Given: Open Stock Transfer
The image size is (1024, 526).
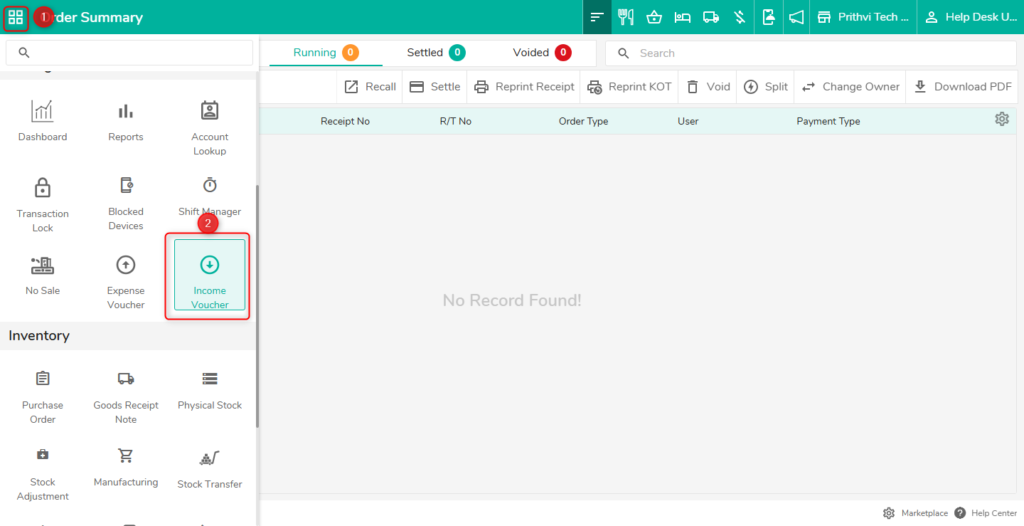Looking at the screenshot, I should (x=210, y=468).
